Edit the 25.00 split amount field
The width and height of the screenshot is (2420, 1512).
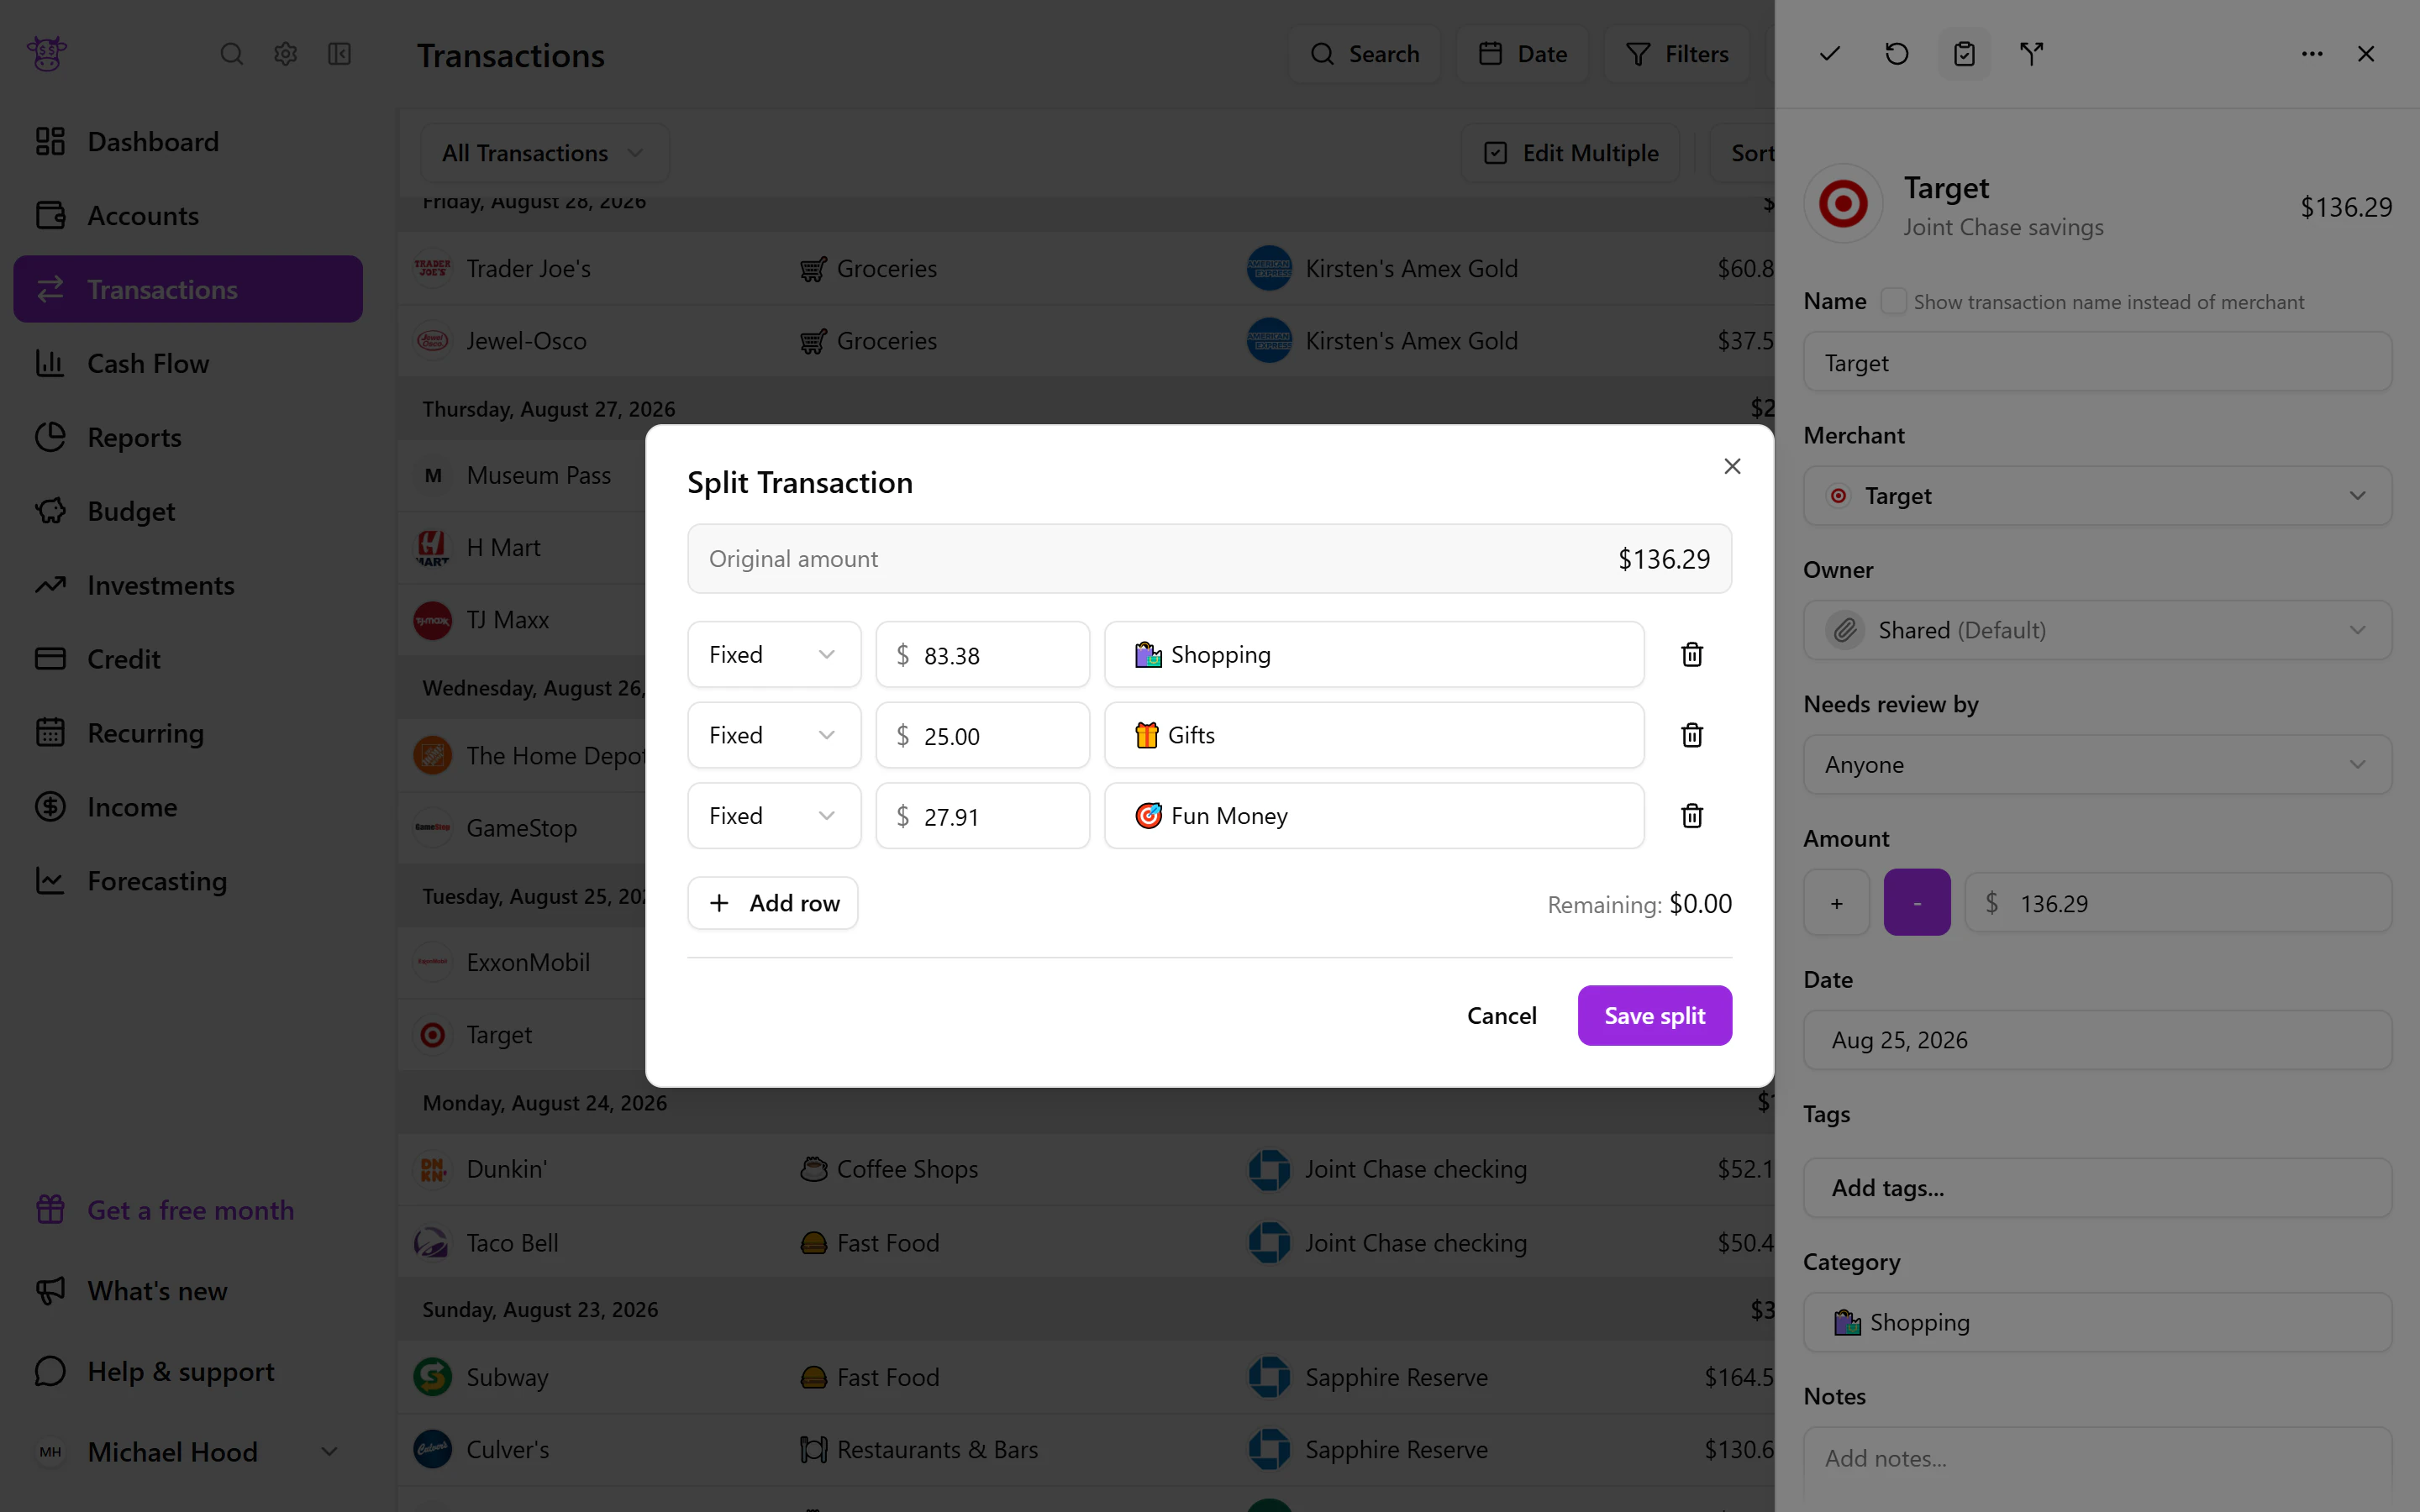(982, 735)
